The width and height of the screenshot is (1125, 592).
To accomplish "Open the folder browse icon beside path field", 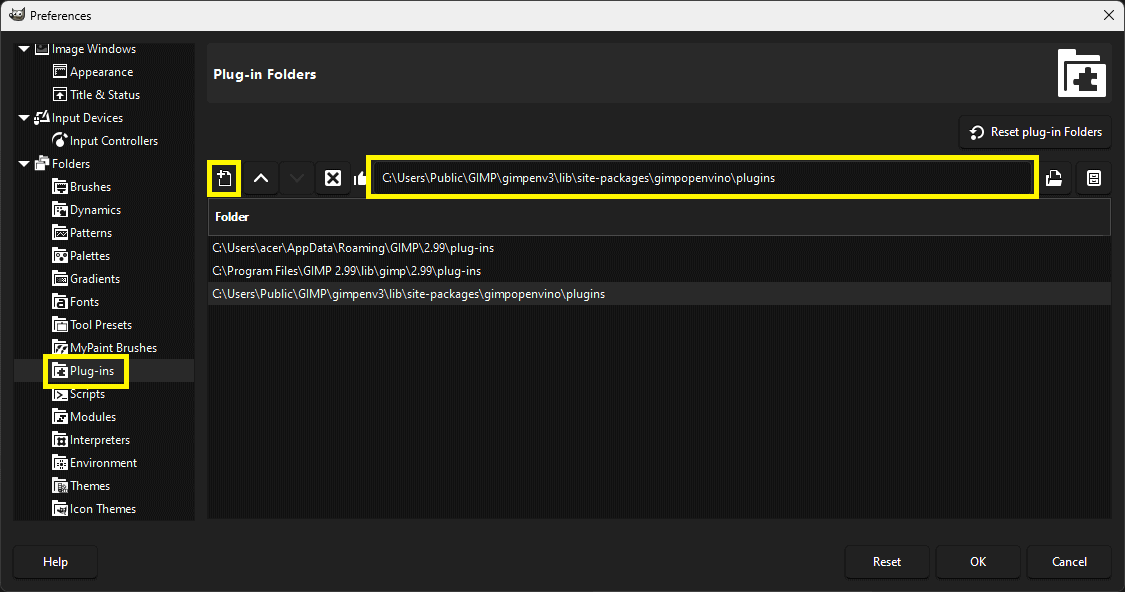I will (x=1053, y=178).
